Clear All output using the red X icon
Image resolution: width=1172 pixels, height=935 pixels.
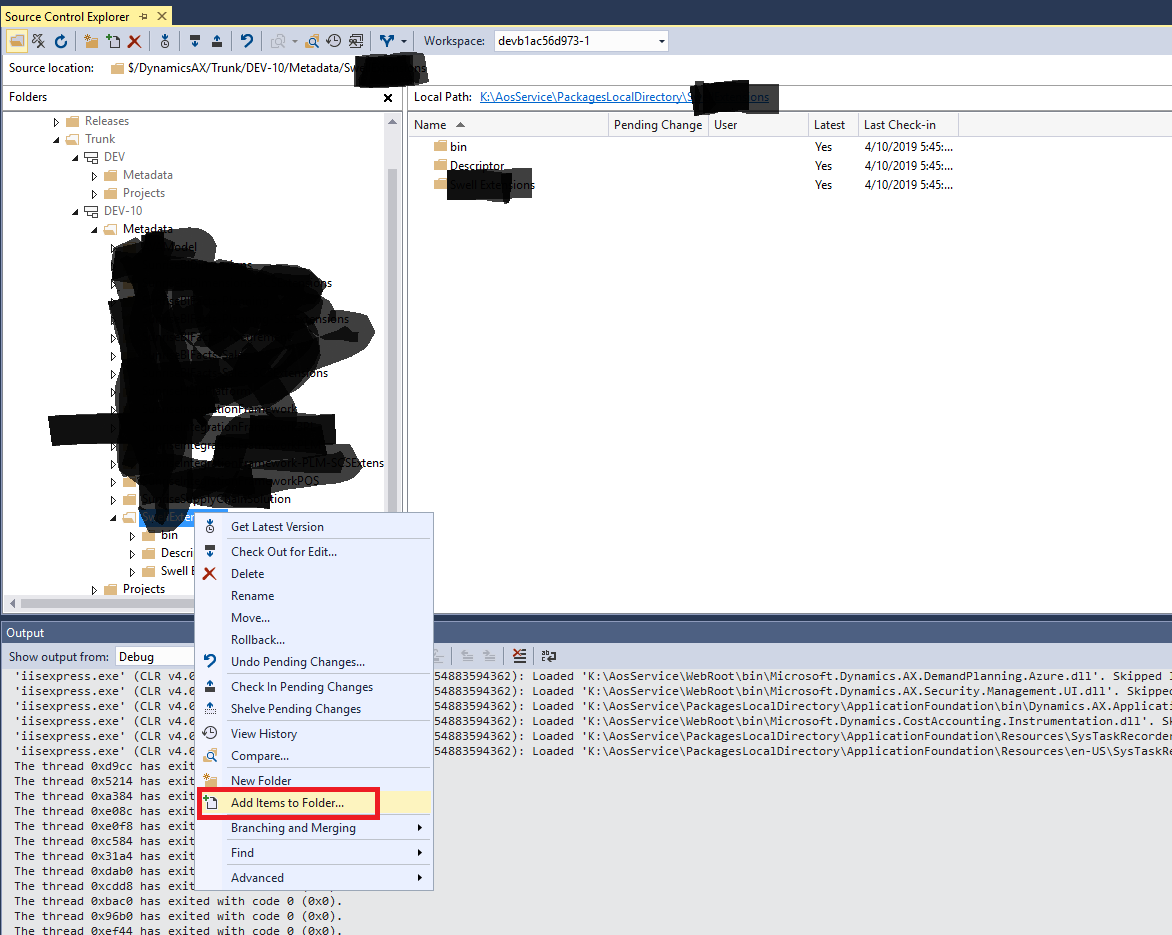(519, 655)
